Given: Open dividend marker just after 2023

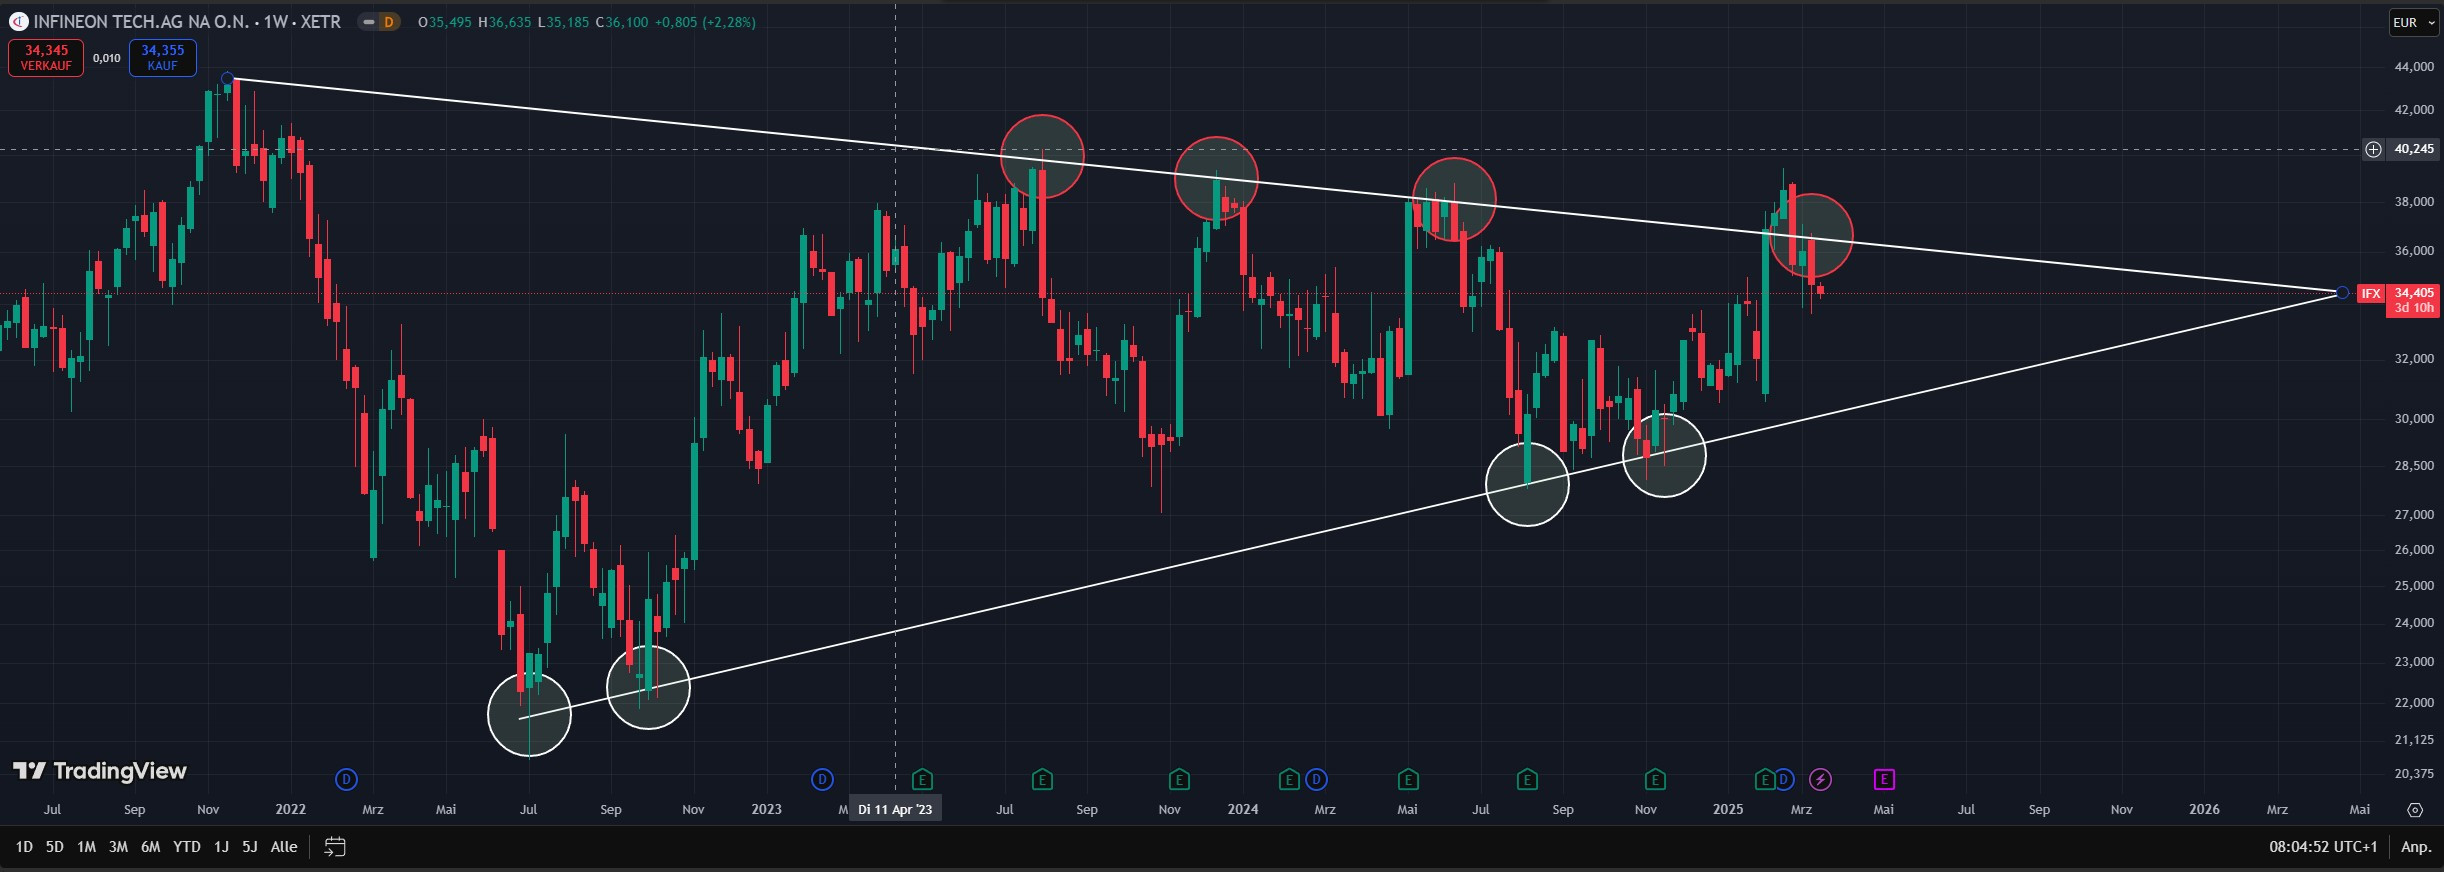Looking at the screenshot, I should [x=822, y=779].
